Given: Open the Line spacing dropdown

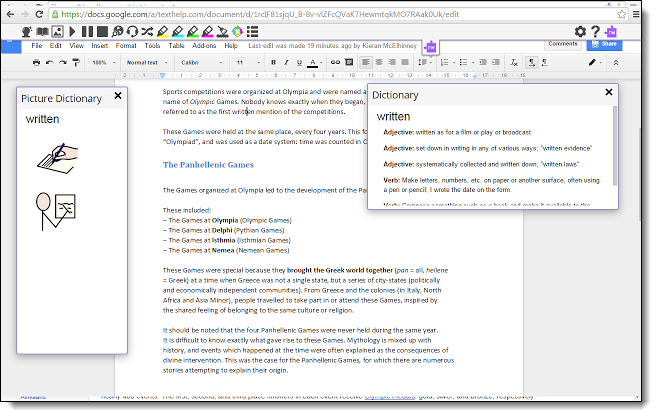Looking at the screenshot, I should point(424,62).
